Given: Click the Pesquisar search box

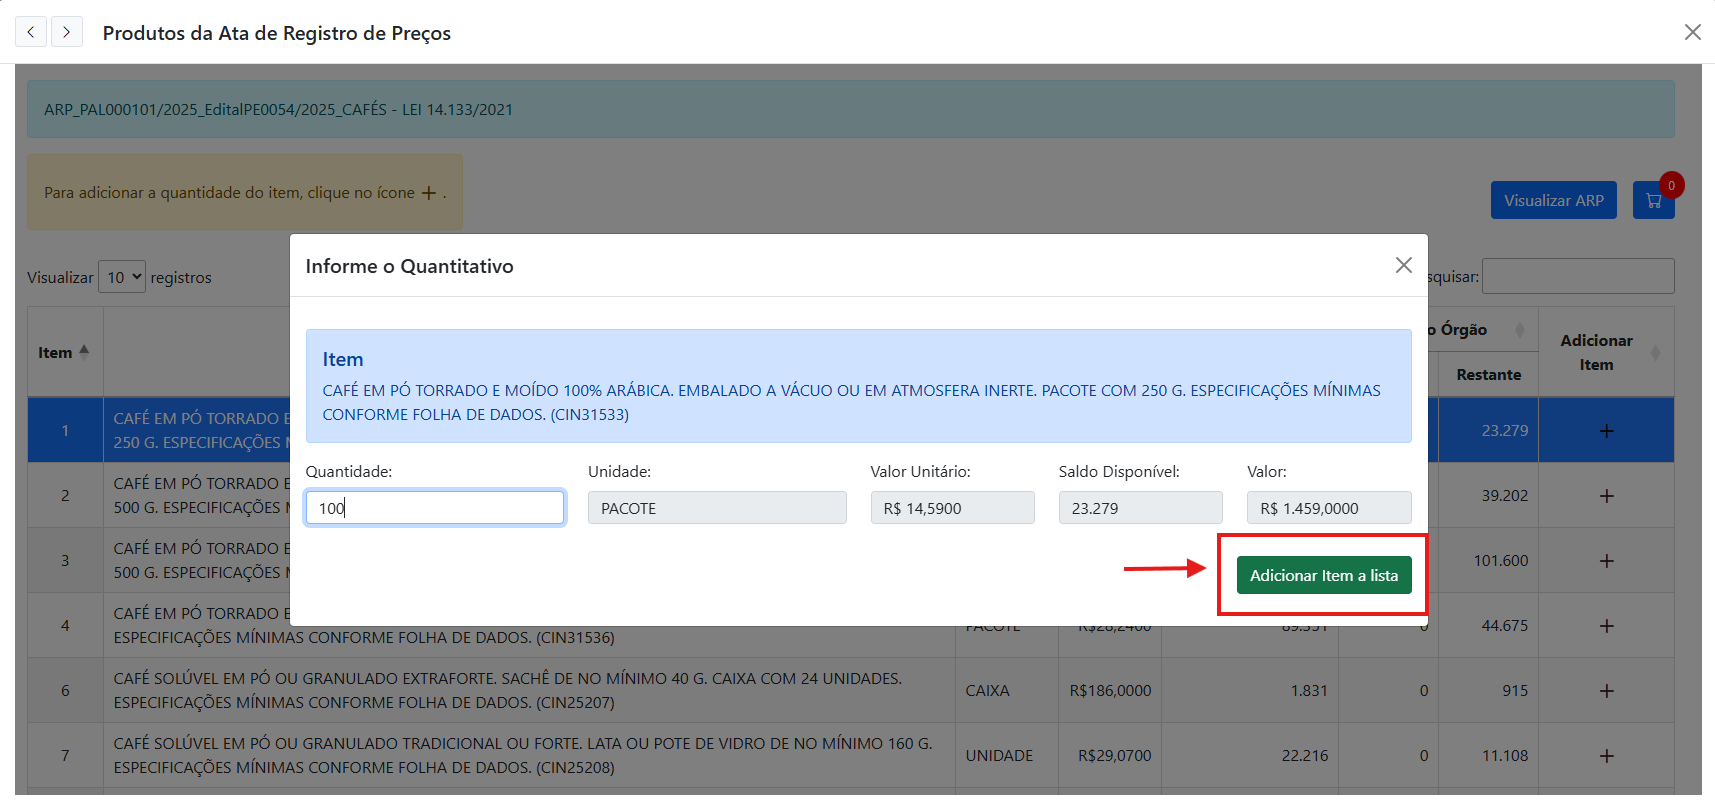Looking at the screenshot, I should 1577,276.
